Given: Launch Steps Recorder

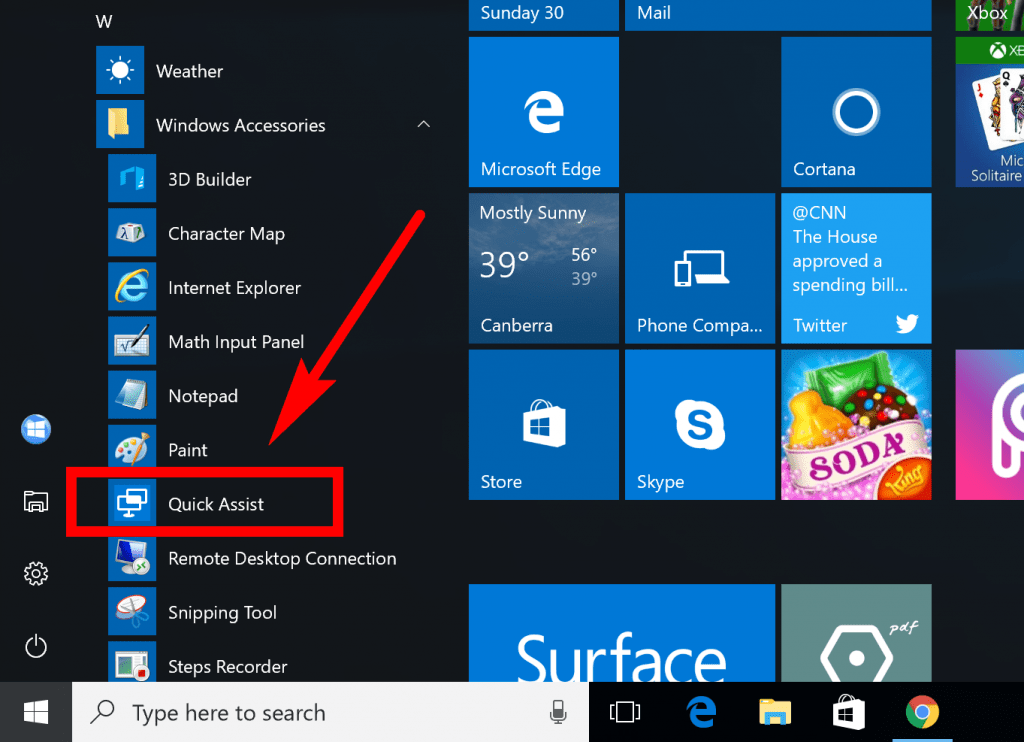Looking at the screenshot, I should (229, 666).
